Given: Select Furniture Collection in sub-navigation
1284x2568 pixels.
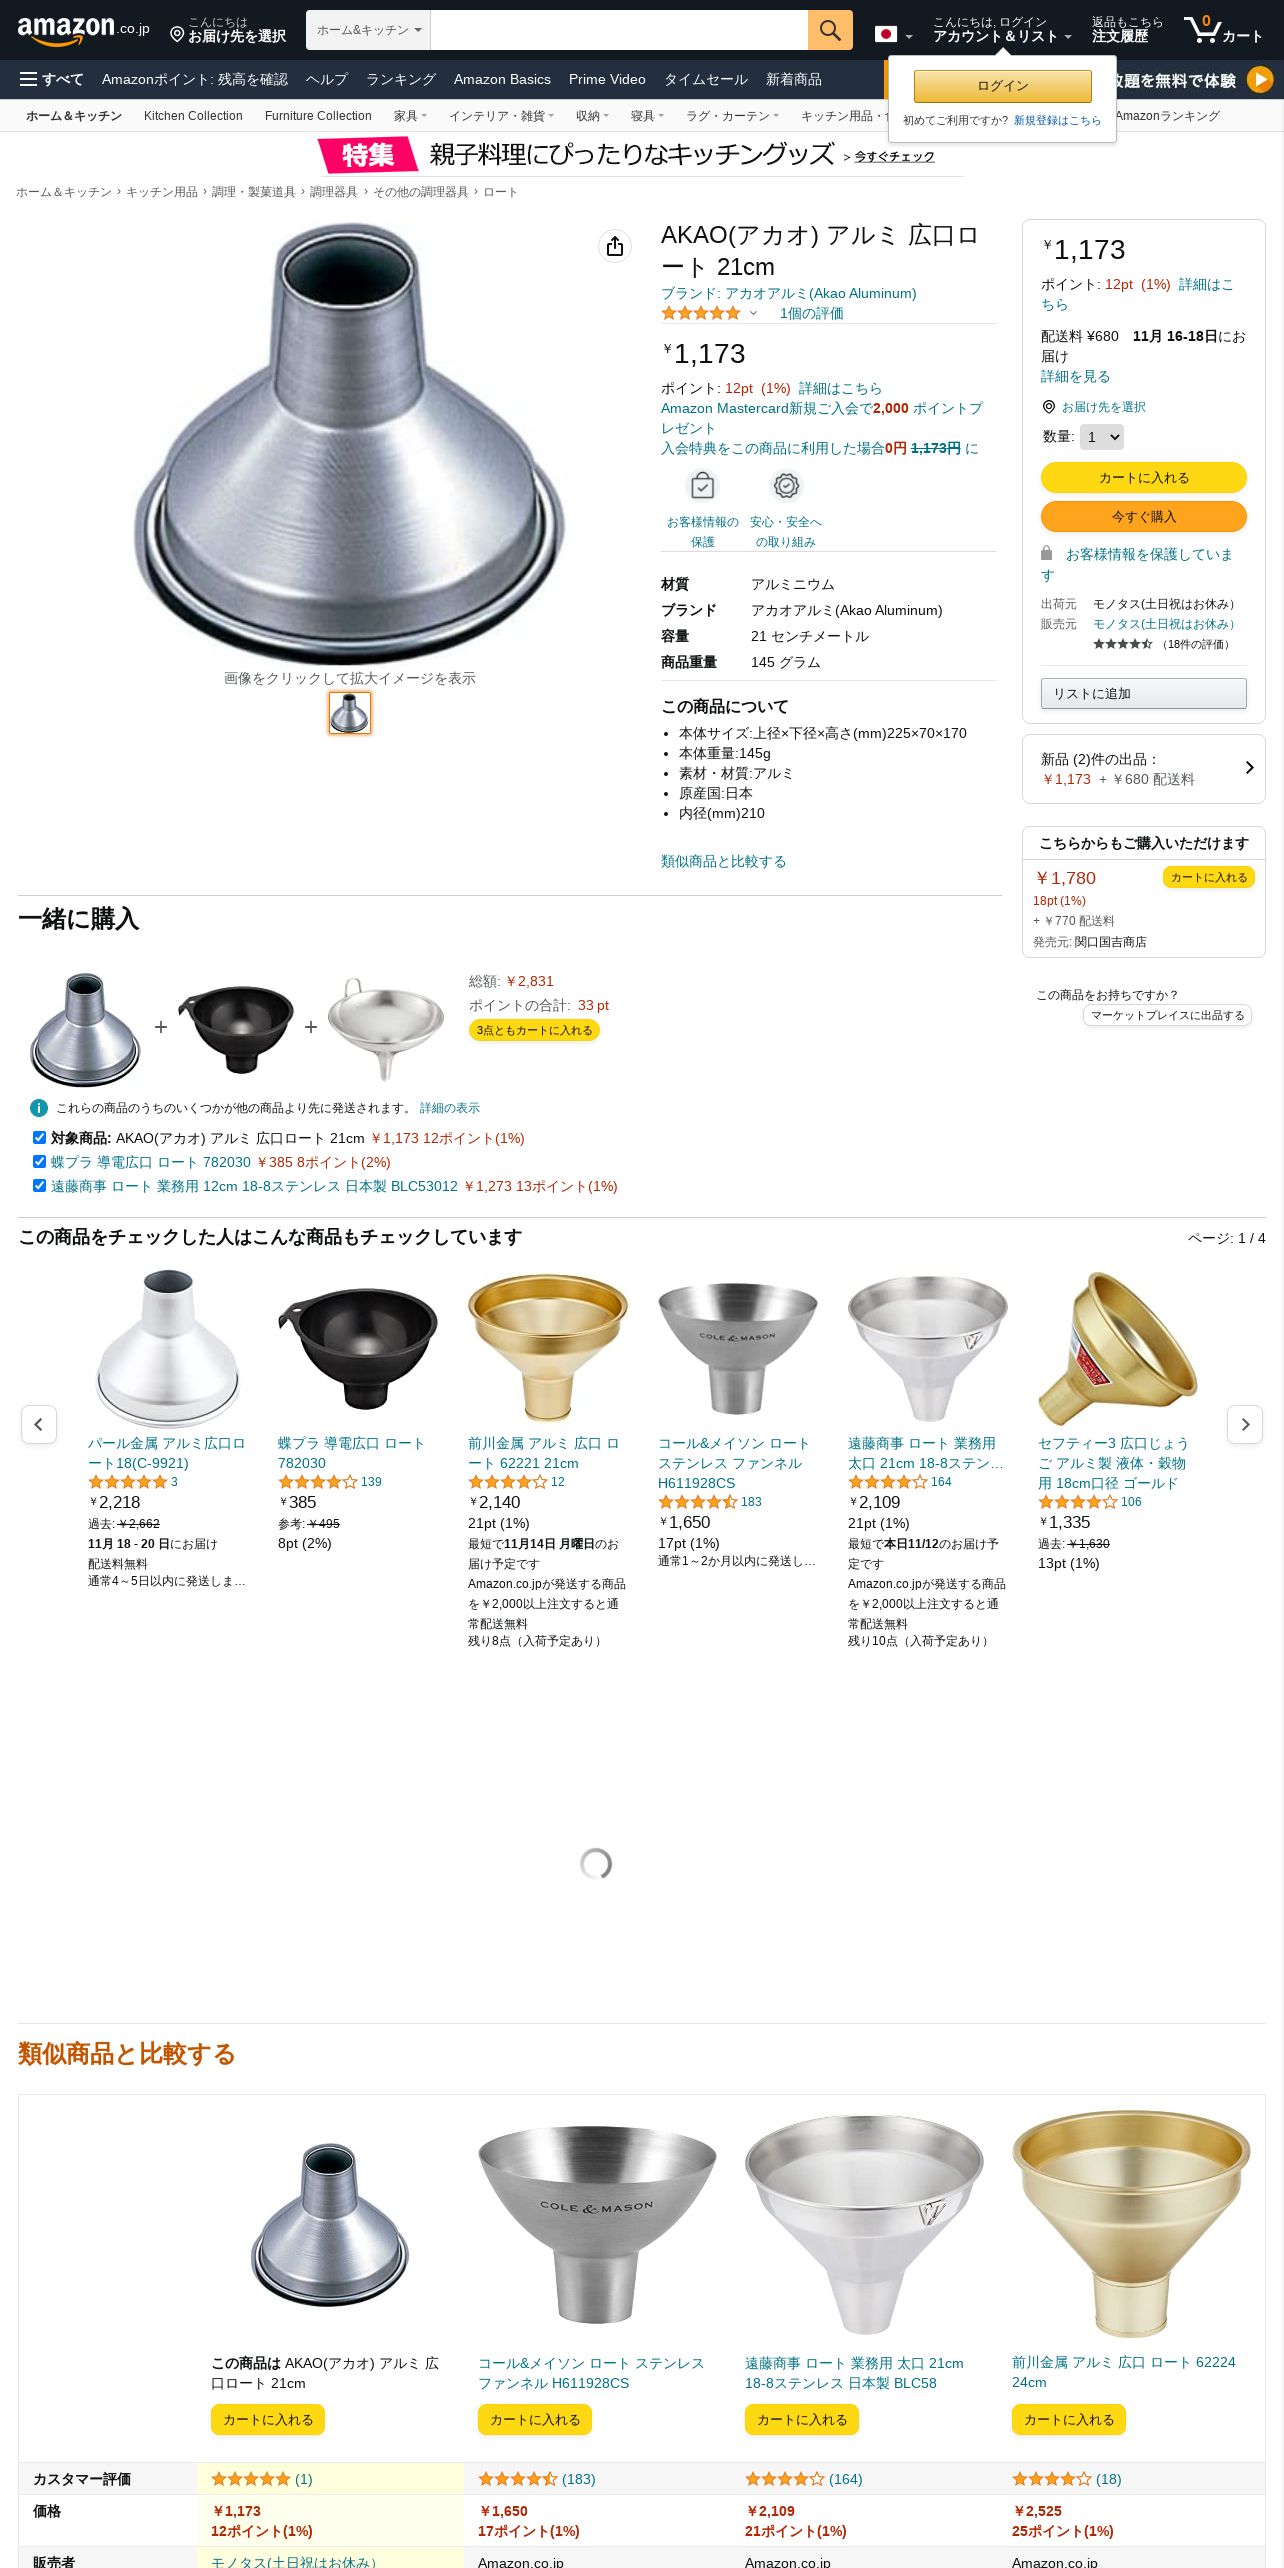Looking at the screenshot, I should click(318, 116).
